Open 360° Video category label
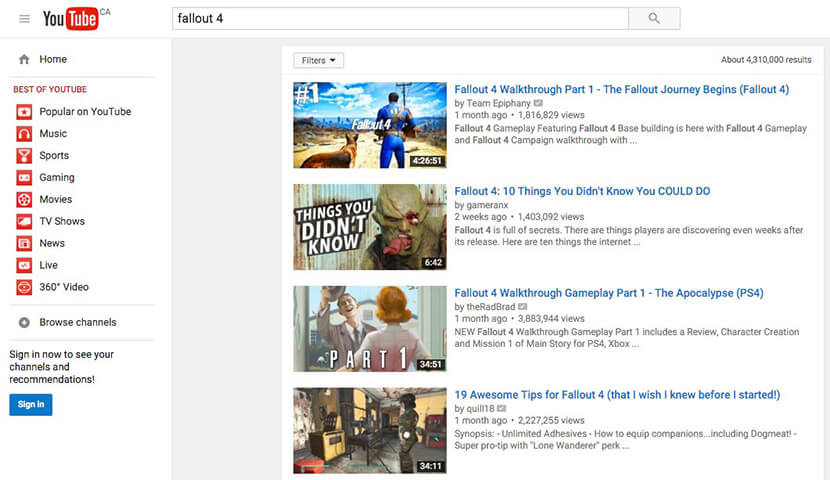The image size is (830, 480). click(64, 287)
